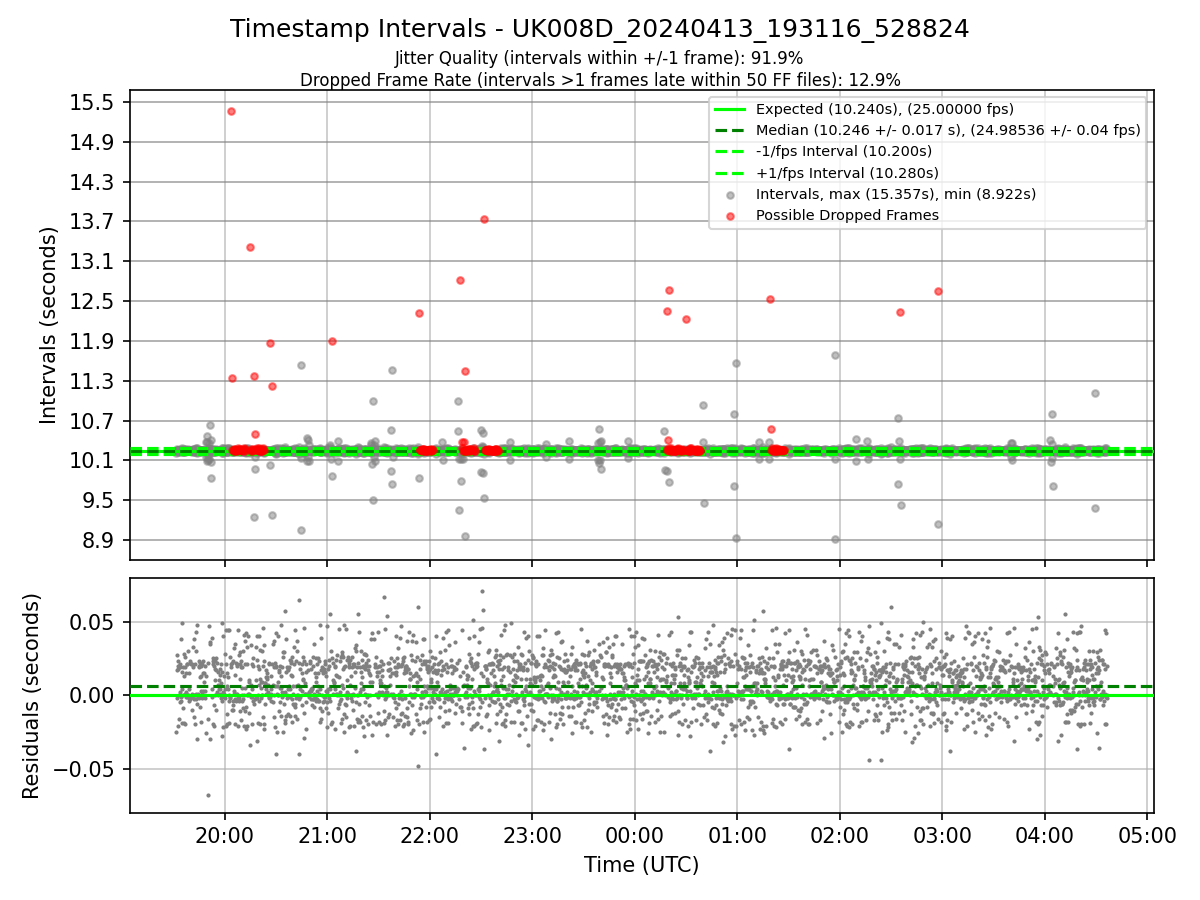
Task: Click the "13.1" y-axis tick label
Action: click(x=93, y=261)
